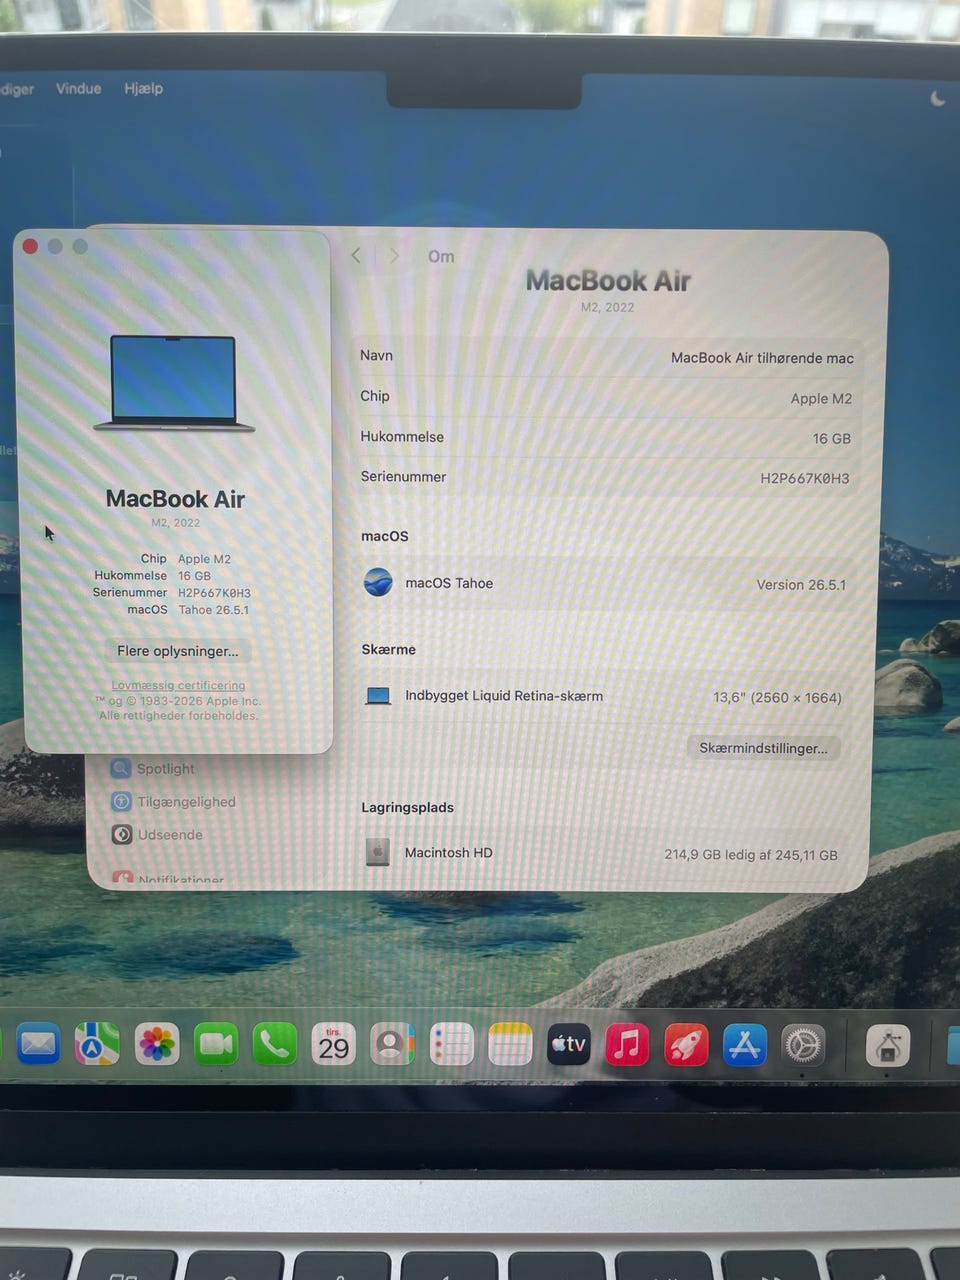Viewport: 960px width, 1280px height.
Task: Click Flere oplysninger… button
Action: [178, 651]
